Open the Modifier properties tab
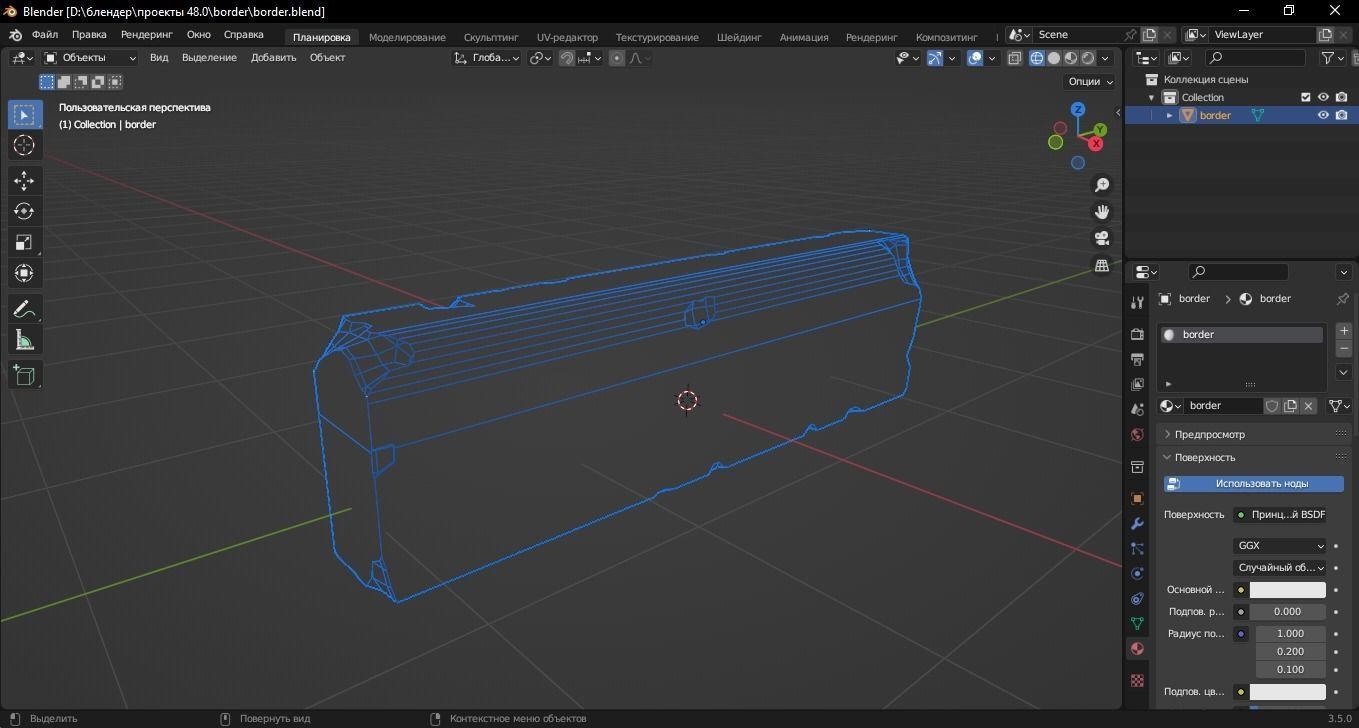 [x=1137, y=523]
